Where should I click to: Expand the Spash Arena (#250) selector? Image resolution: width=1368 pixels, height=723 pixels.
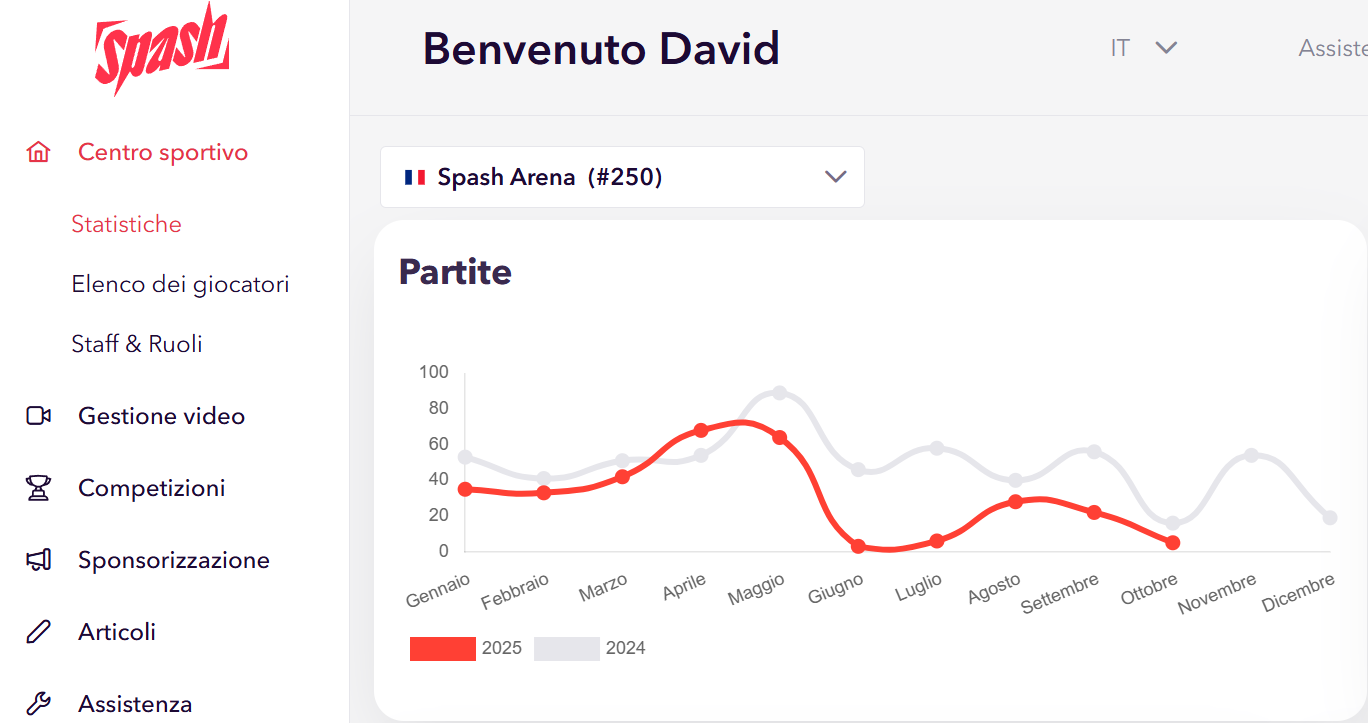[622, 178]
